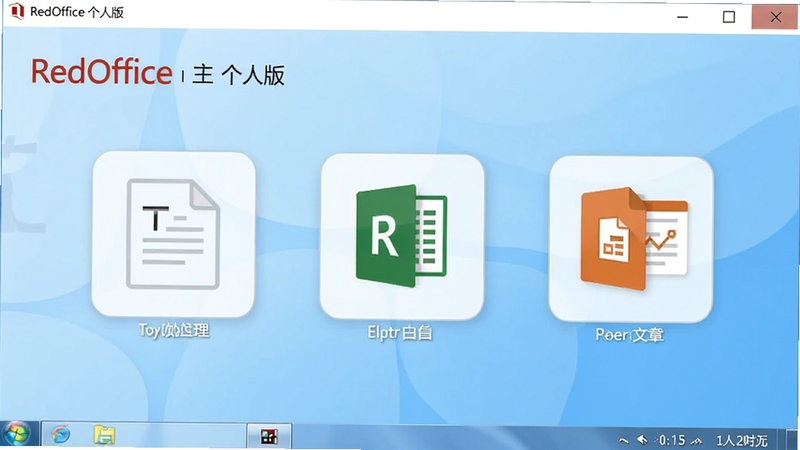Open the Windows Start orb

pyautogui.click(x=16, y=434)
